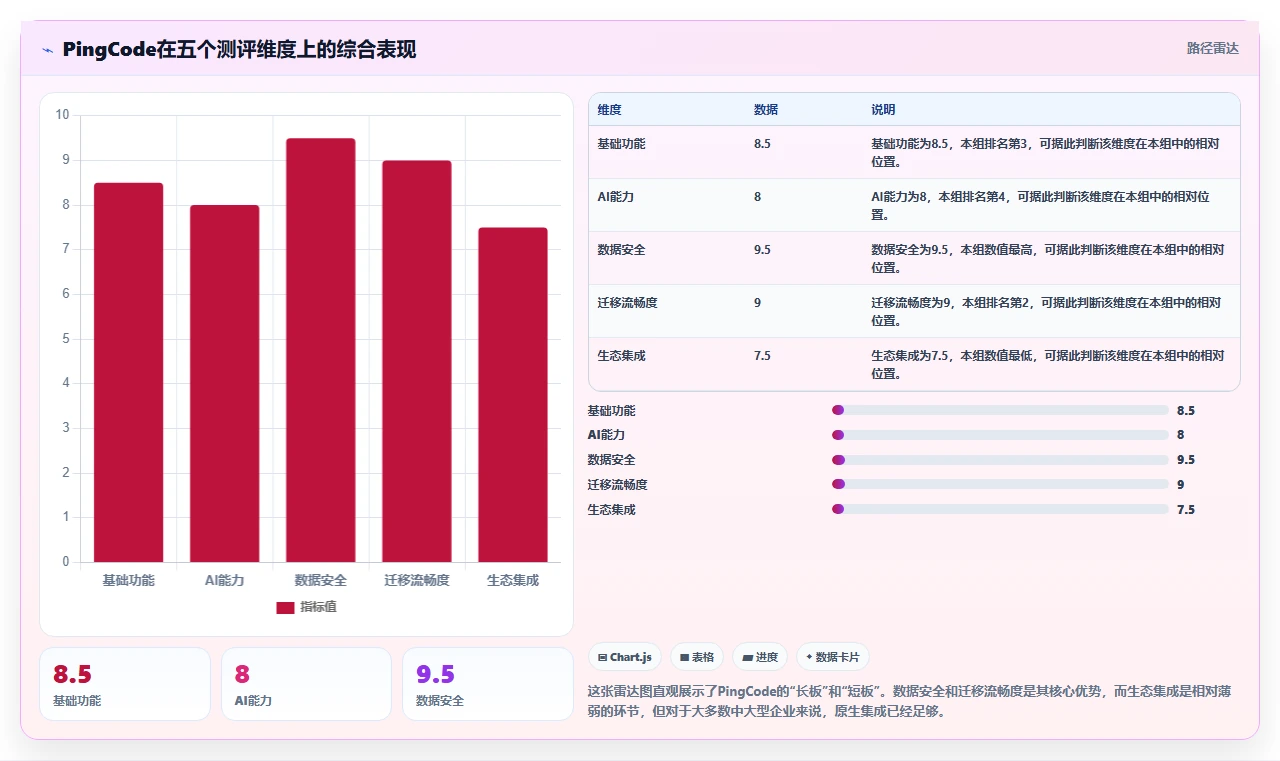Click the 8 AI能力 stat card

point(306,684)
